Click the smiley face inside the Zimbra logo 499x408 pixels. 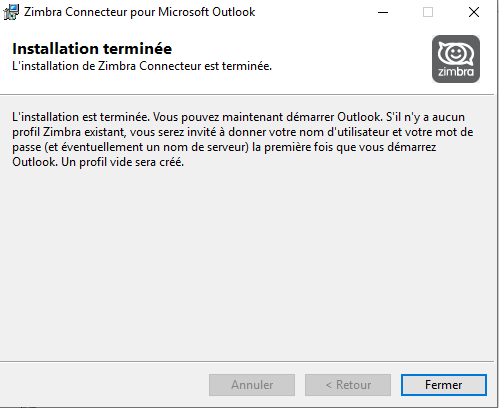(x=456, y=53)
